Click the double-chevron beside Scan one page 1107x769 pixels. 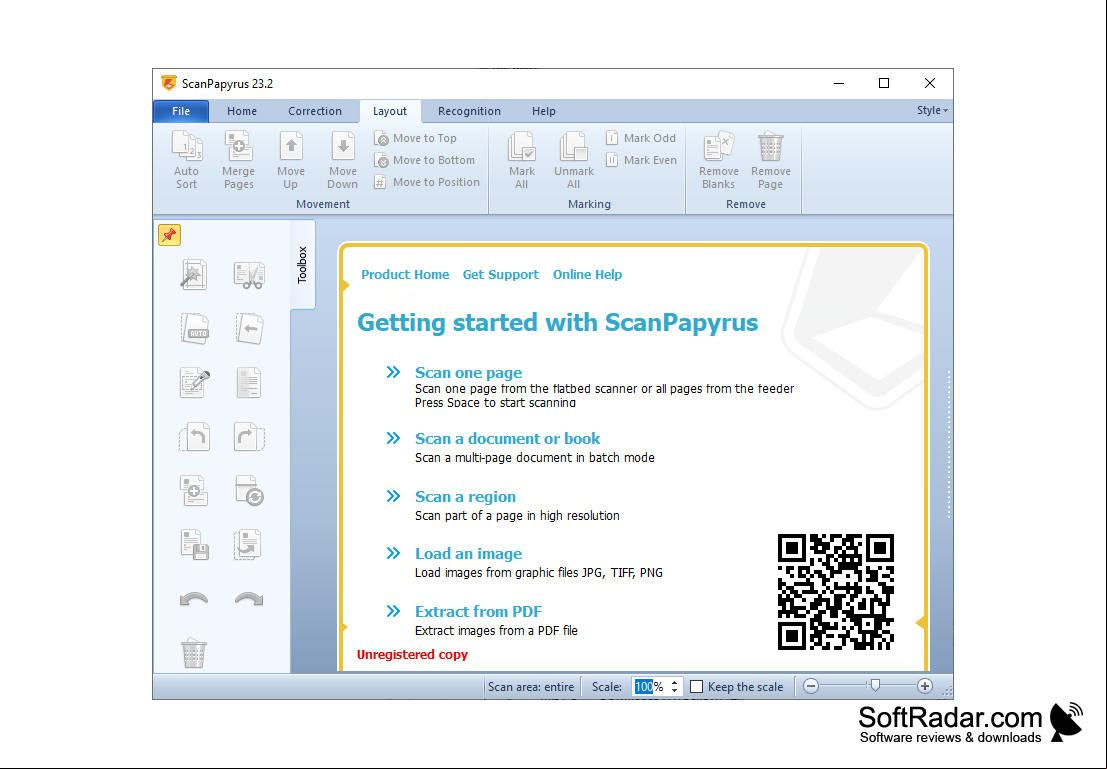coord(393,372)
